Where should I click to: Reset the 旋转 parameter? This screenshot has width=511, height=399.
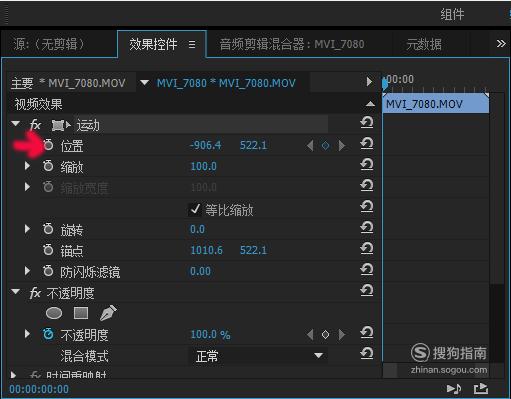(x=367, y=227)
